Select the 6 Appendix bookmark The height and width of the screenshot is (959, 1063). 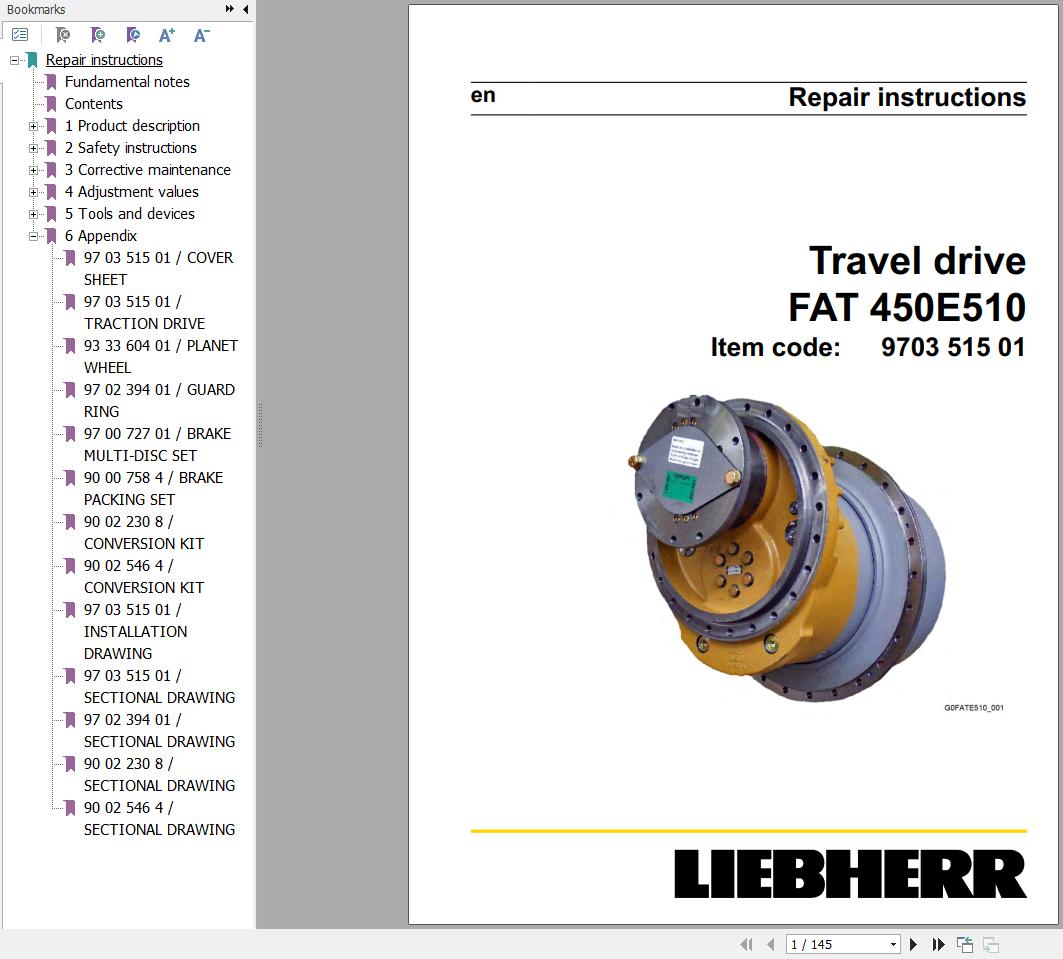pos(101,236)
